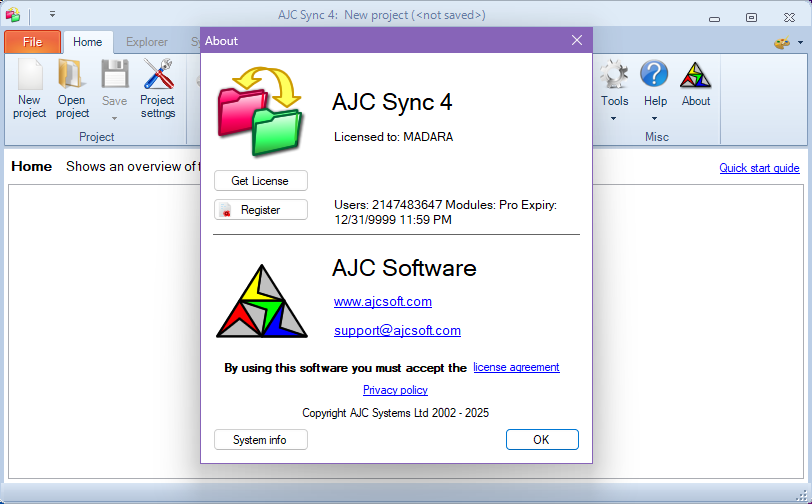The height and width of the screenshot is (504, 812).
Task: Click the color palette theme icon
Action: coord(781,42)
